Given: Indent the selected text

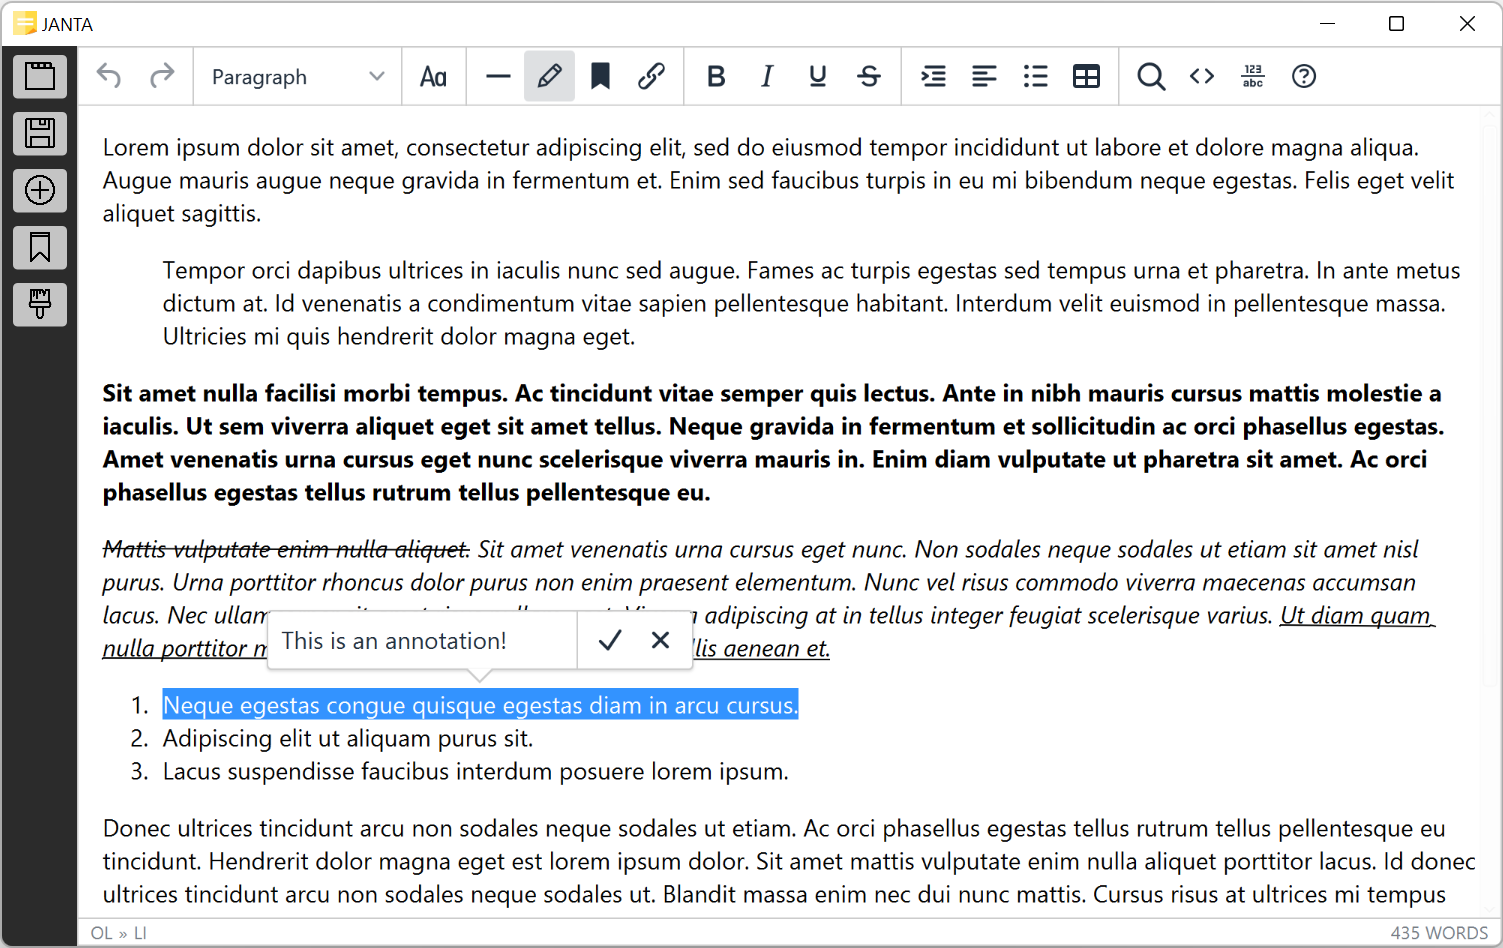Looking at the screenshot, I should pyautogui.click(x=933, y=76).
